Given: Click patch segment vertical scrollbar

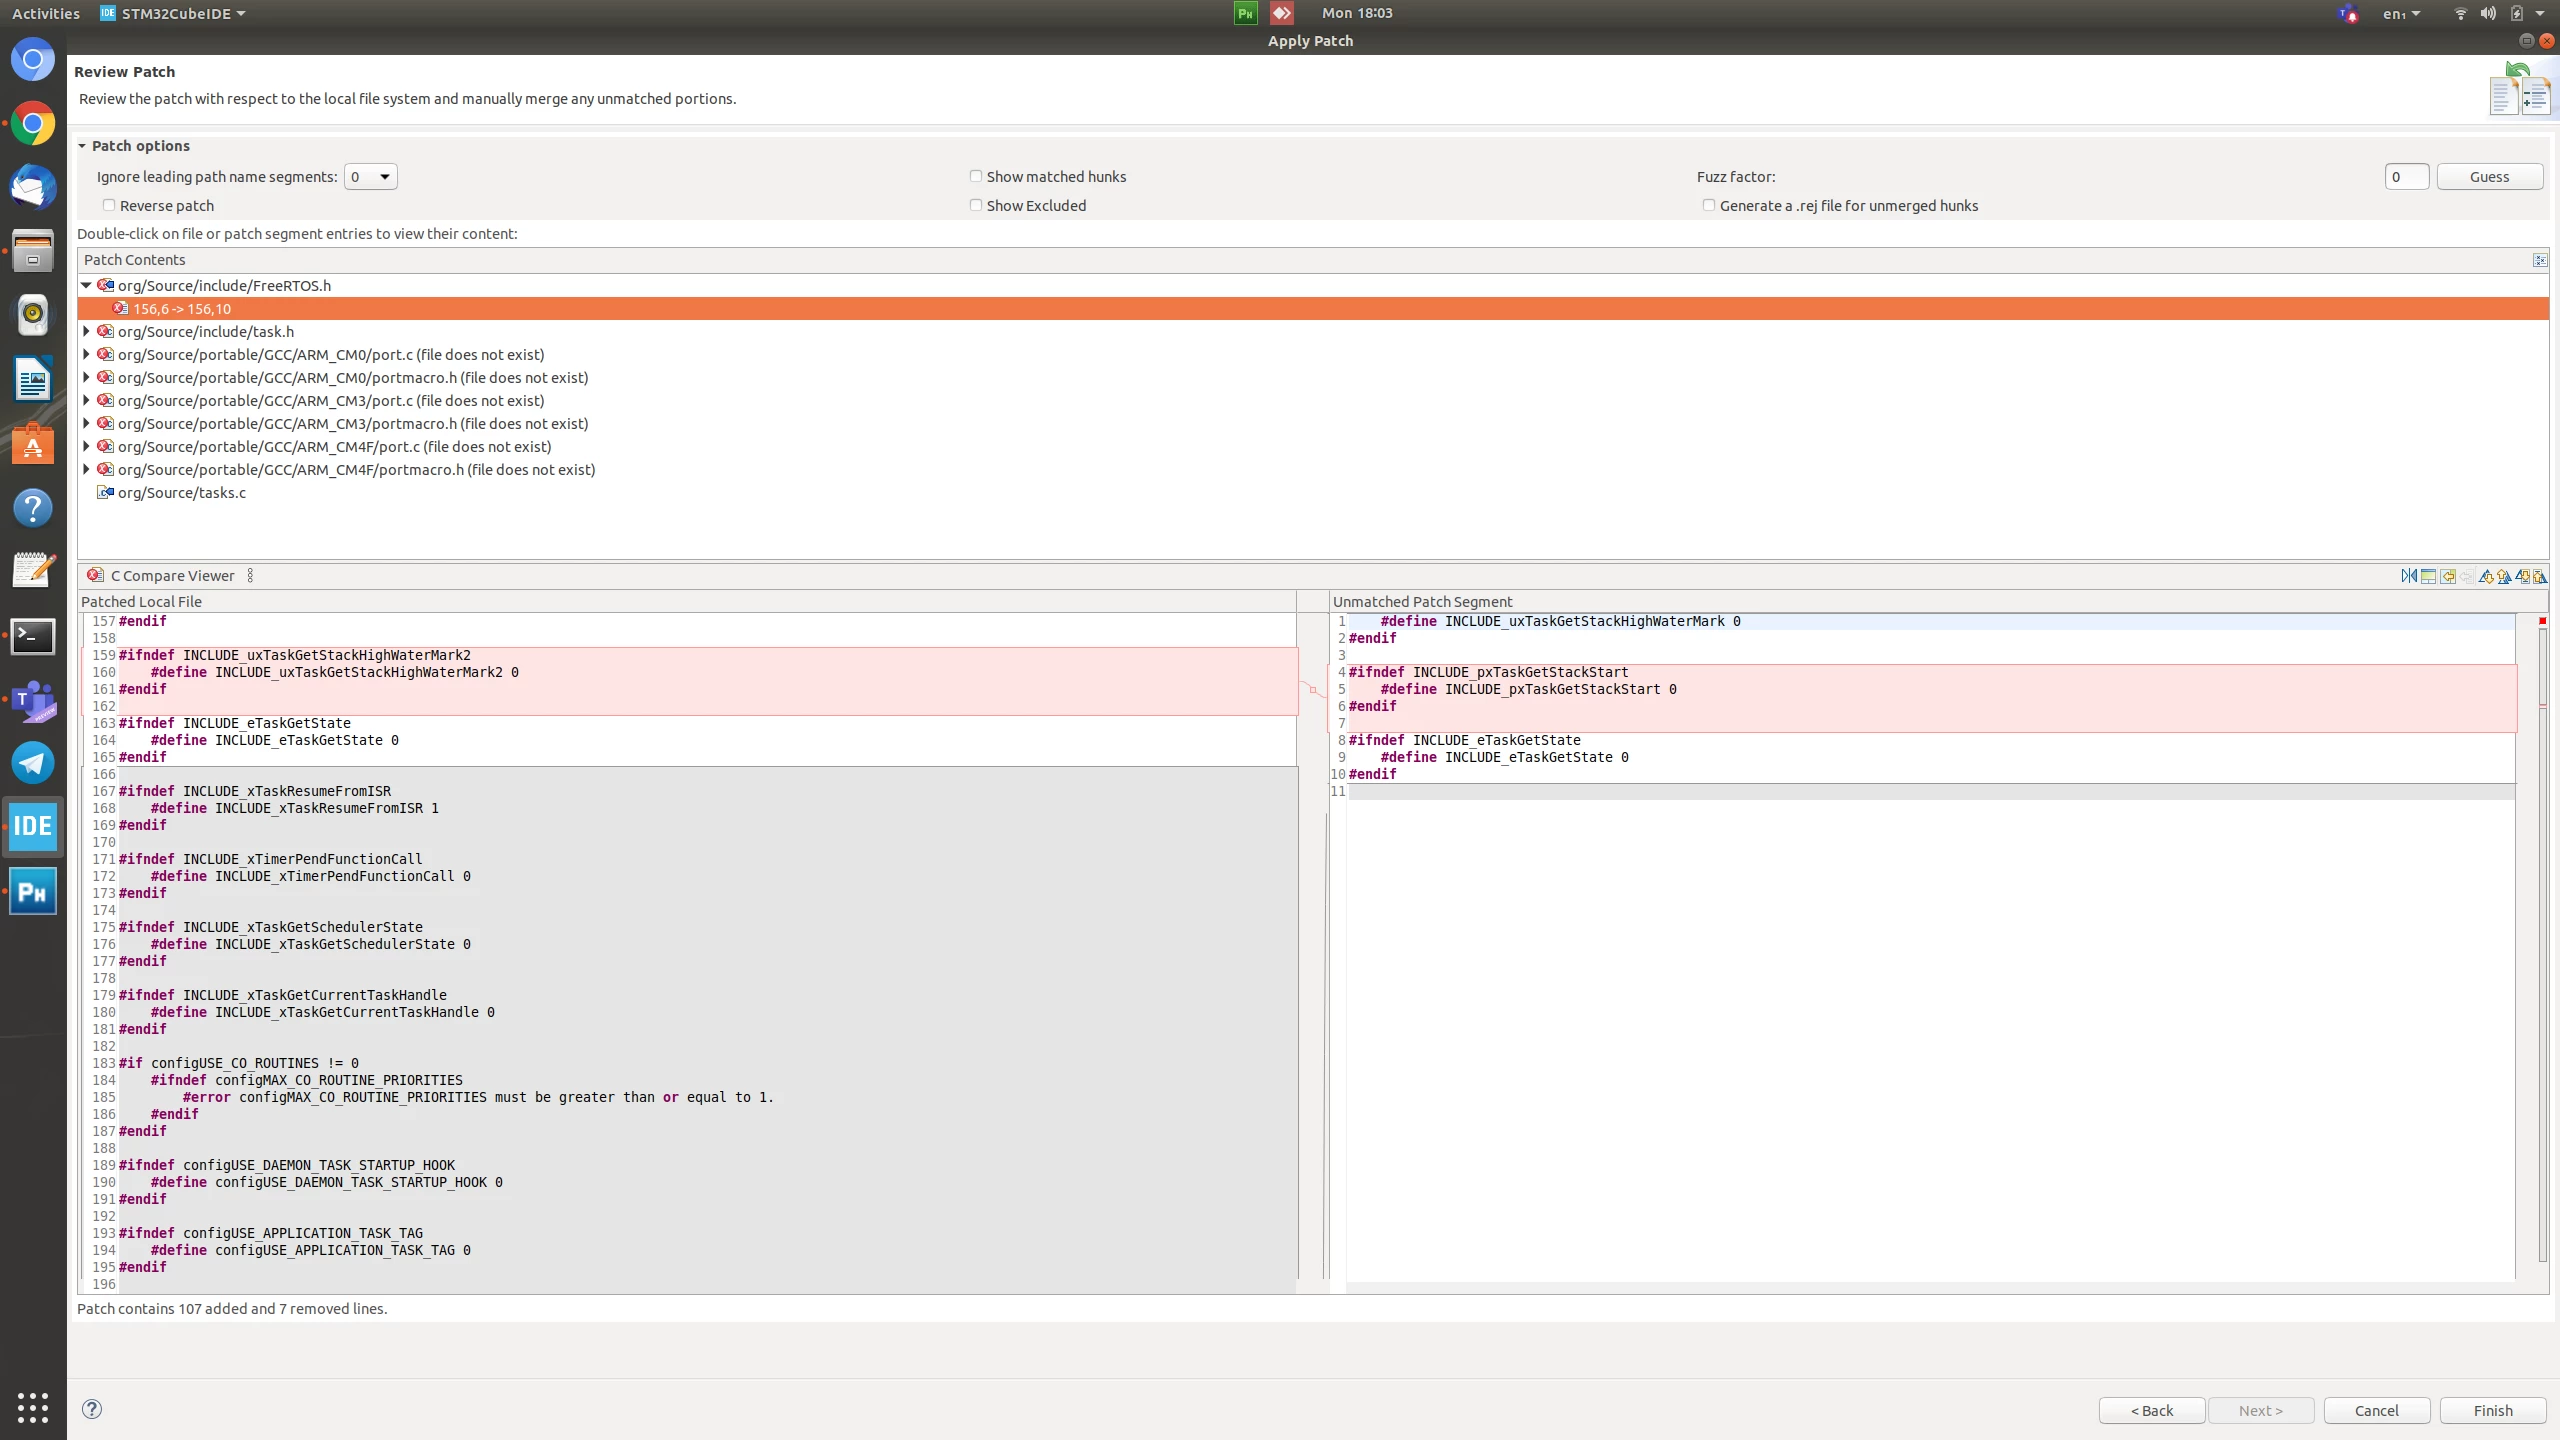Looking at the screenshot, I should coord(2543,945).
